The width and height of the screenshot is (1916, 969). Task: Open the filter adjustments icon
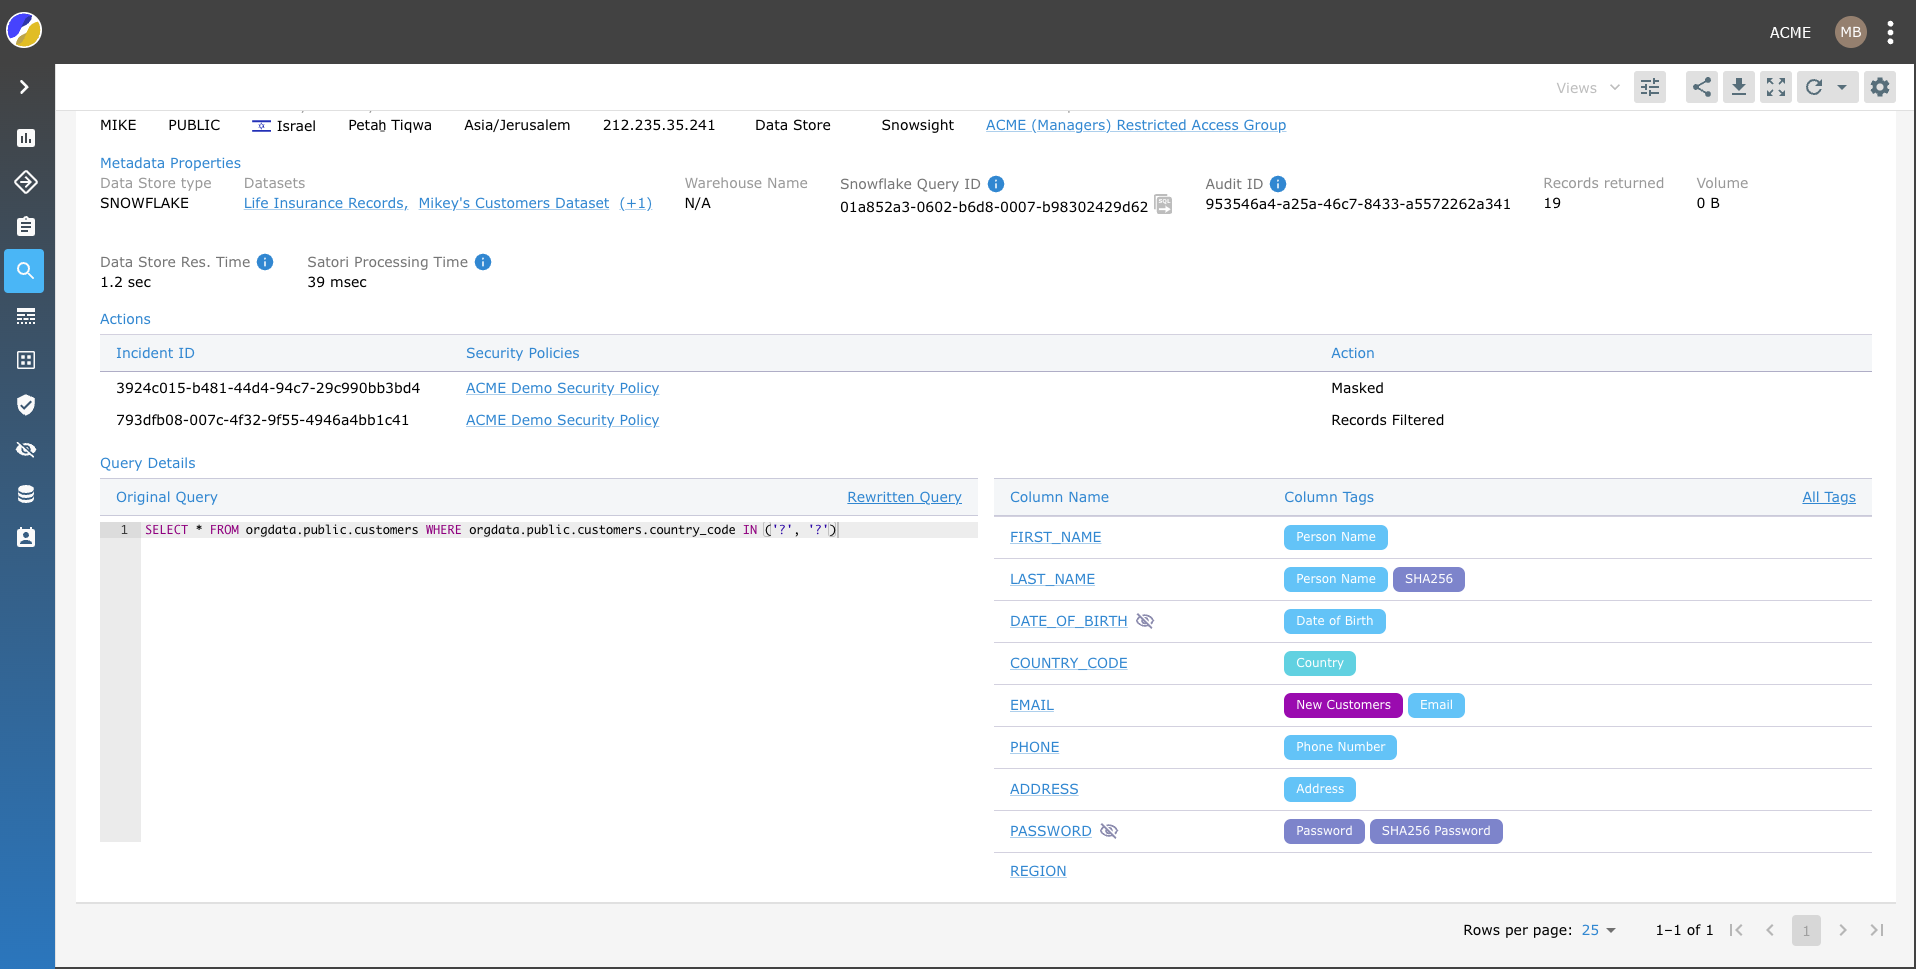[1650, 87]
